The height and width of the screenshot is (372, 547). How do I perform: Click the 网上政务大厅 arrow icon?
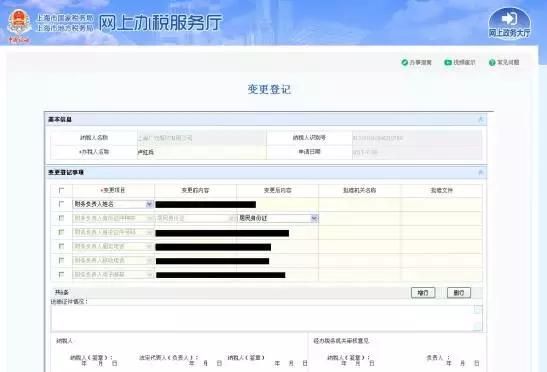pos(509,18)
